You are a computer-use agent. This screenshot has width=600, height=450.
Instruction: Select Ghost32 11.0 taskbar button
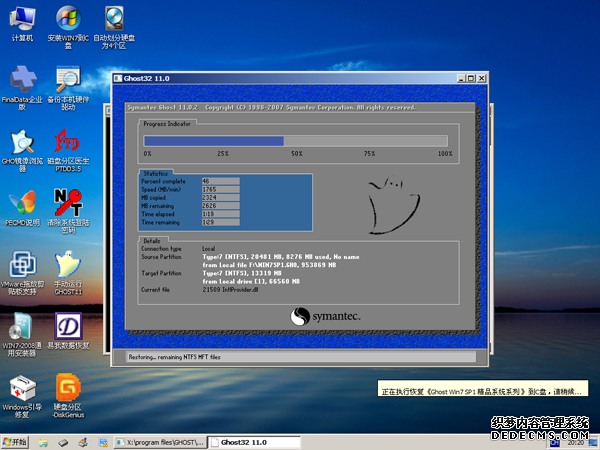point(254,442)
